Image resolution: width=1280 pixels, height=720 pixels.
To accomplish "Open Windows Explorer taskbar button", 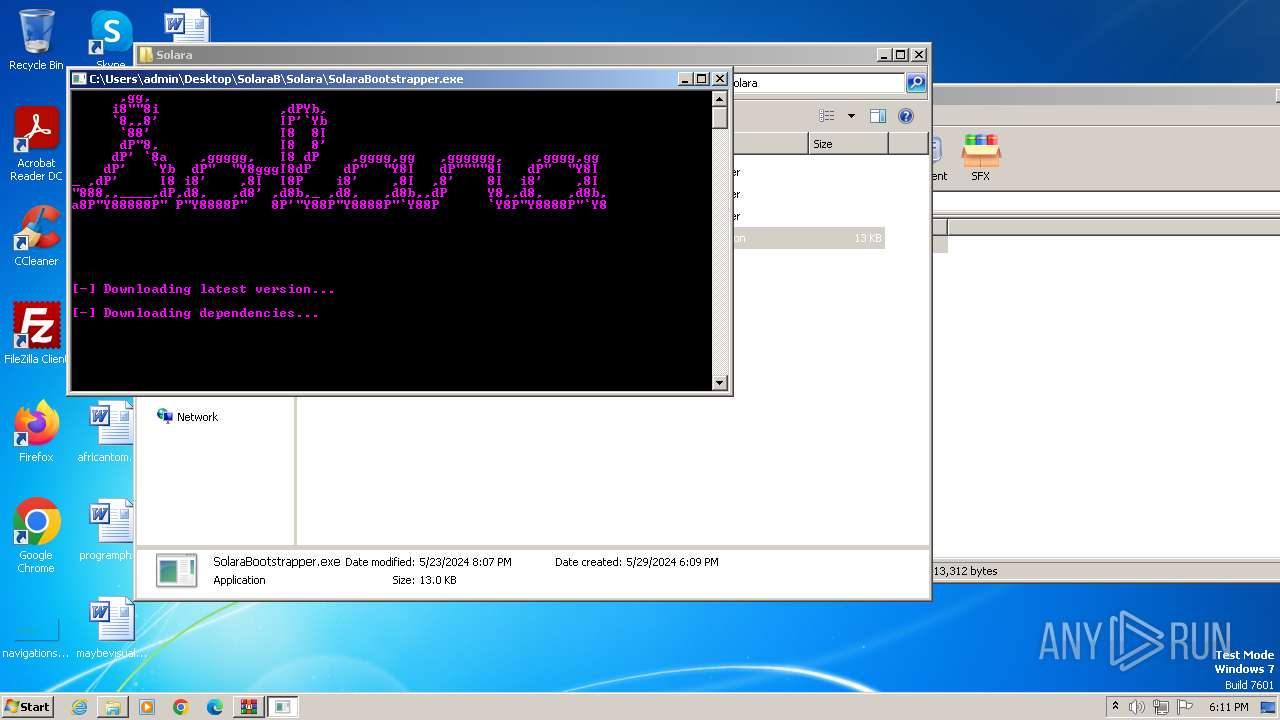I will (113, 707).
